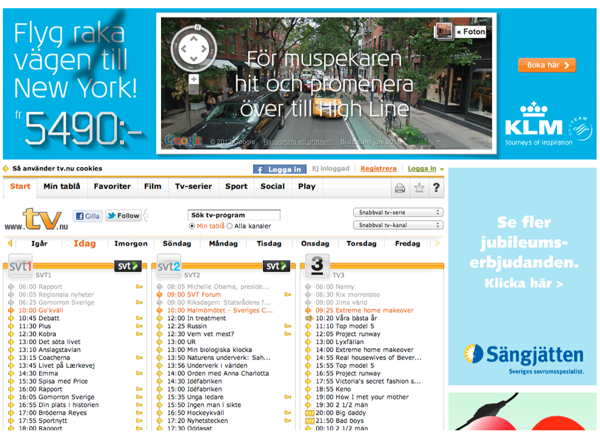The width and height of the screenshot is (600, 435).
Task: Click the SVT1 channel logo
Action: 20,266
